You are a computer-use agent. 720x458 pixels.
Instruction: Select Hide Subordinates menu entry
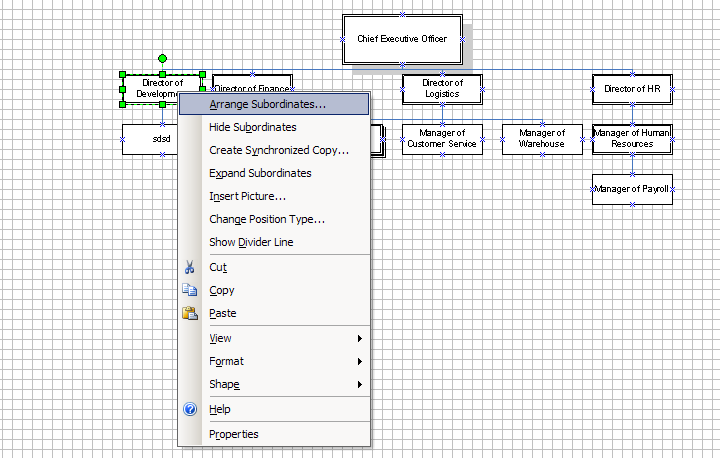click(252, 128)
